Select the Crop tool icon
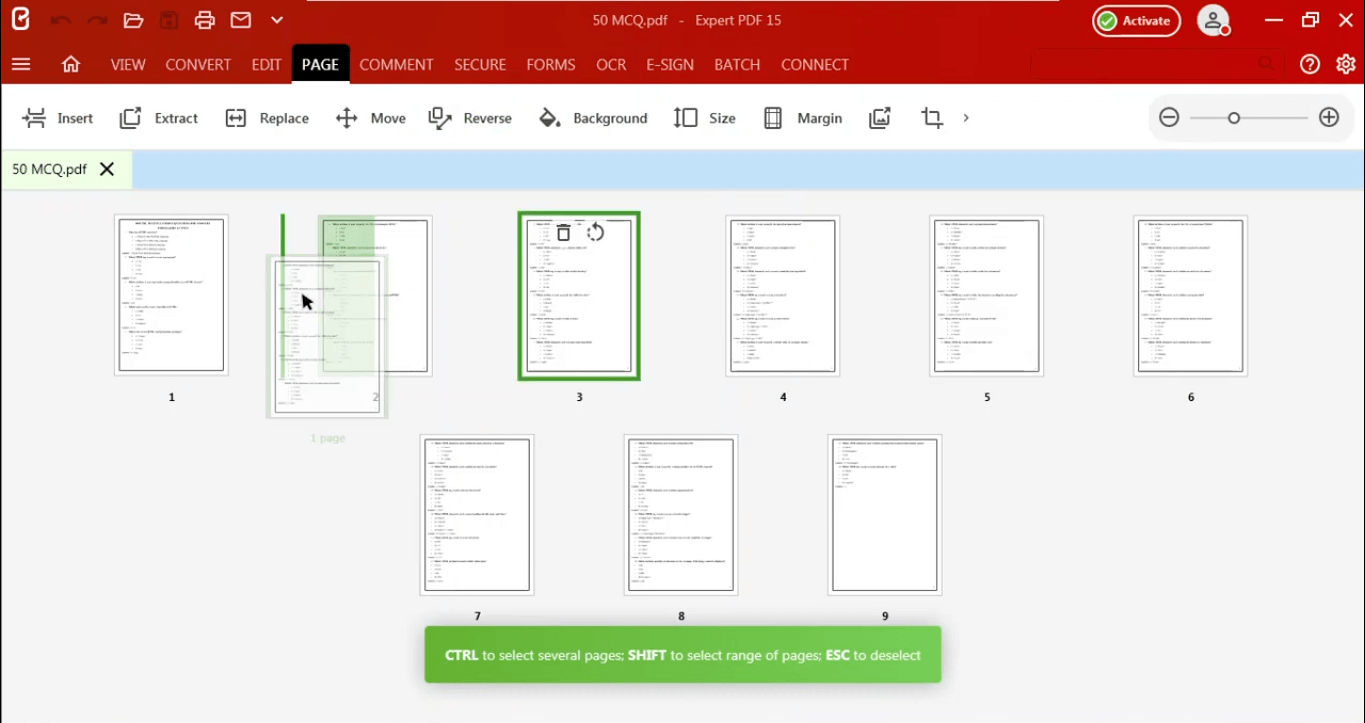Screen dimensions: 1365x723 point(932,118)
